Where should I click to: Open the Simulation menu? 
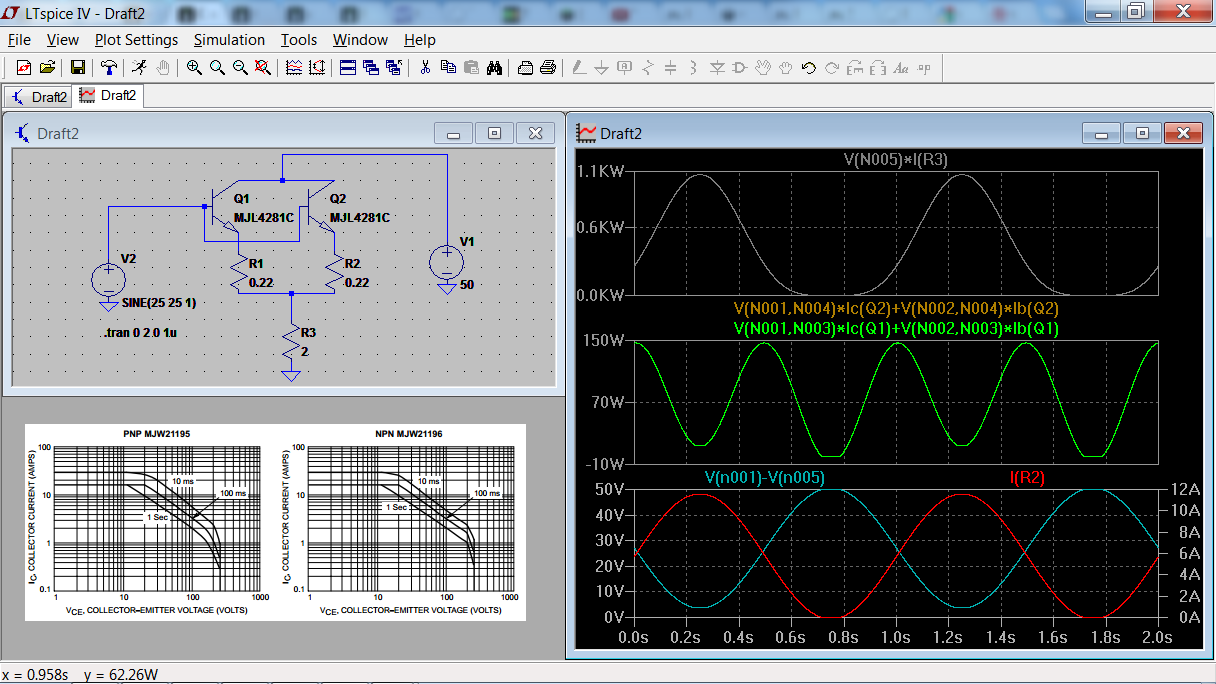click(x=229, y=40)
